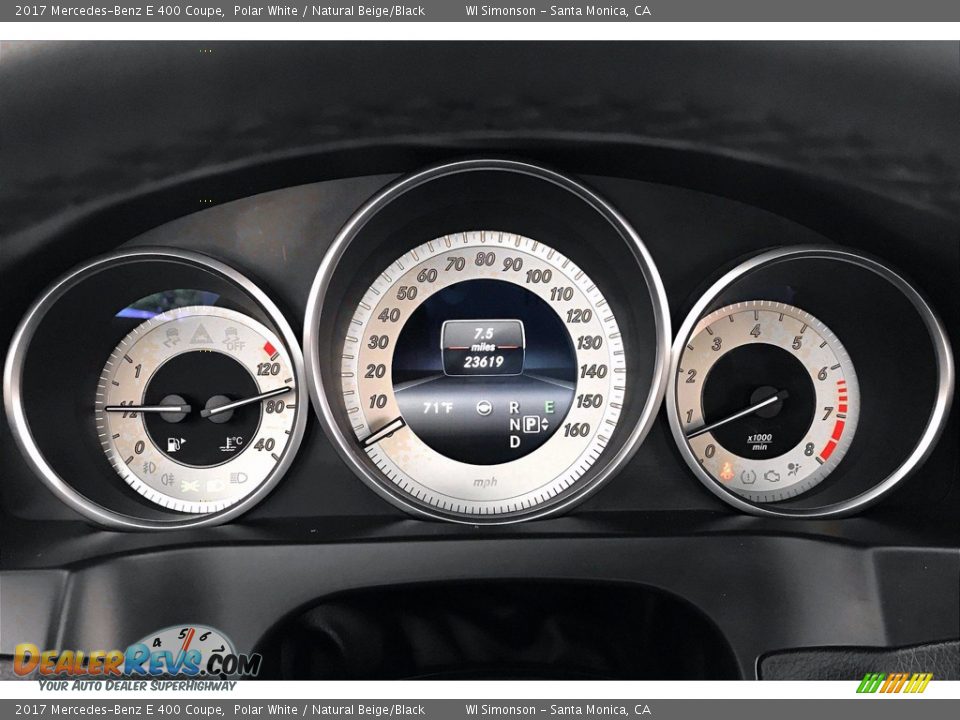This screenshot has width=960, height=720.
Task: Click the speedometer needle
Action: click(x=384, y=432)
